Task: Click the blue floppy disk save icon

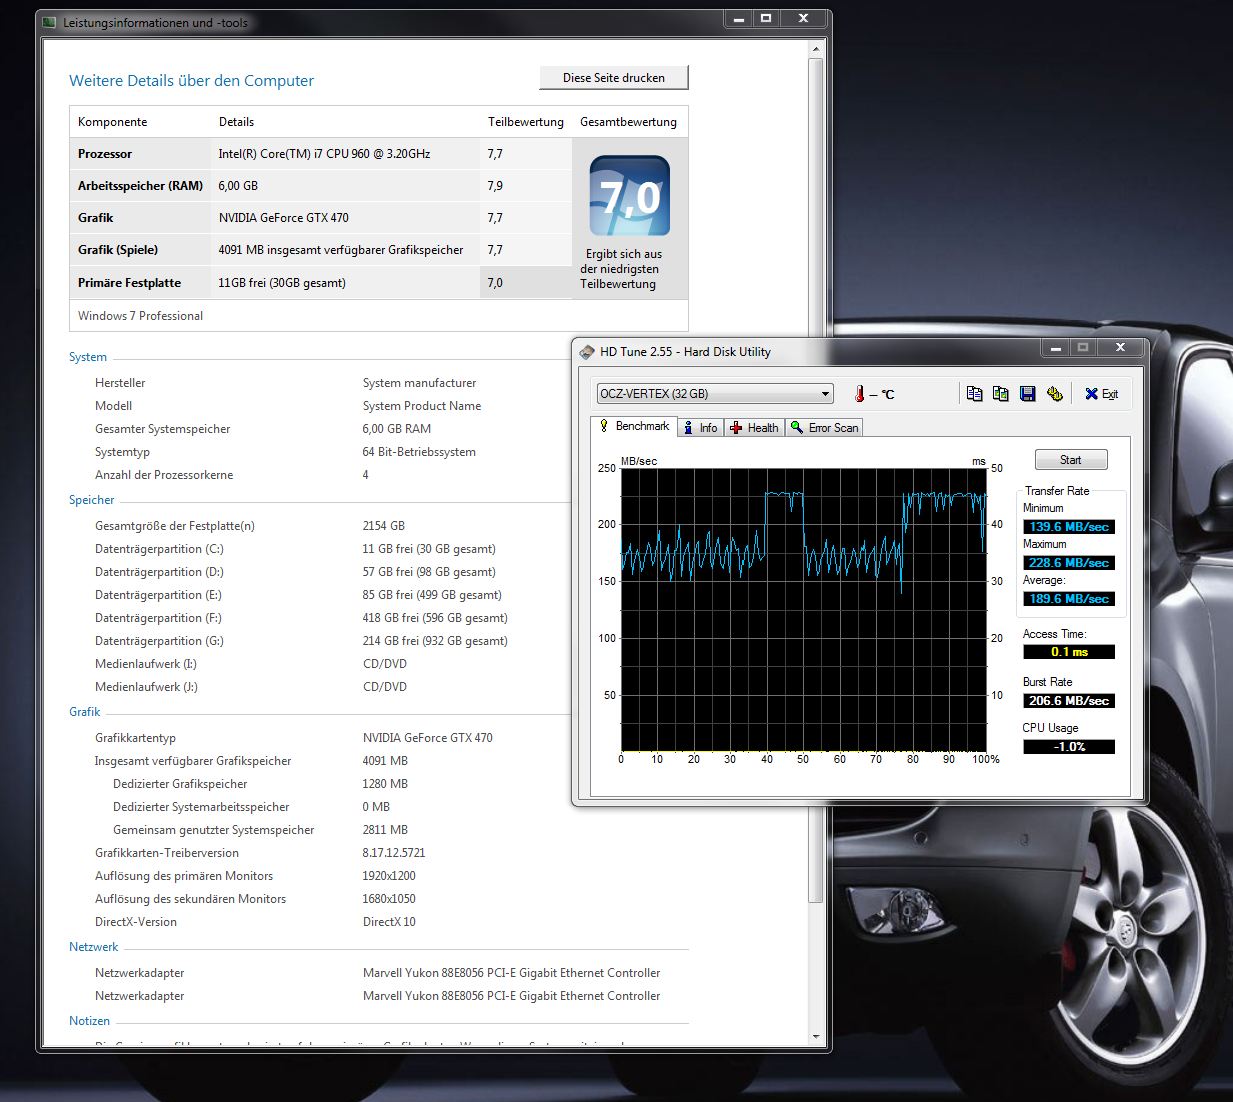Action: [1027, 394]
